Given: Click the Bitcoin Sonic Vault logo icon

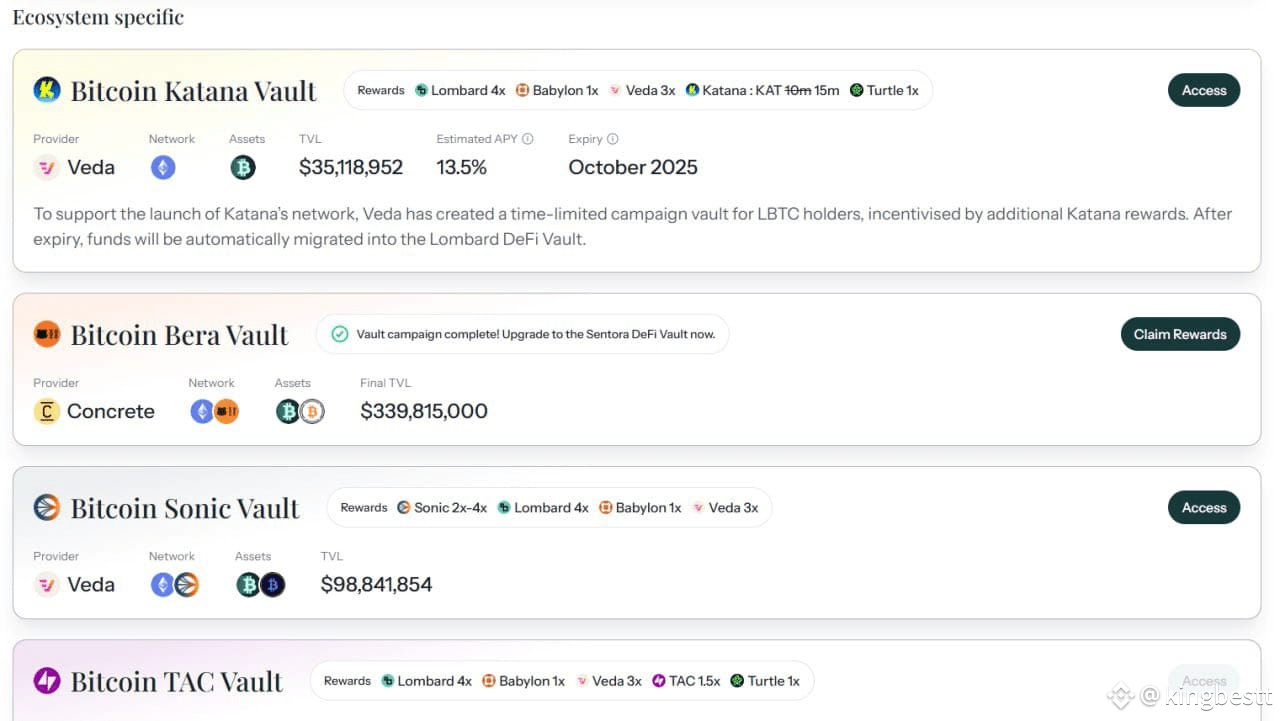Looking at the screenshot, I should [x=47, y=507].
